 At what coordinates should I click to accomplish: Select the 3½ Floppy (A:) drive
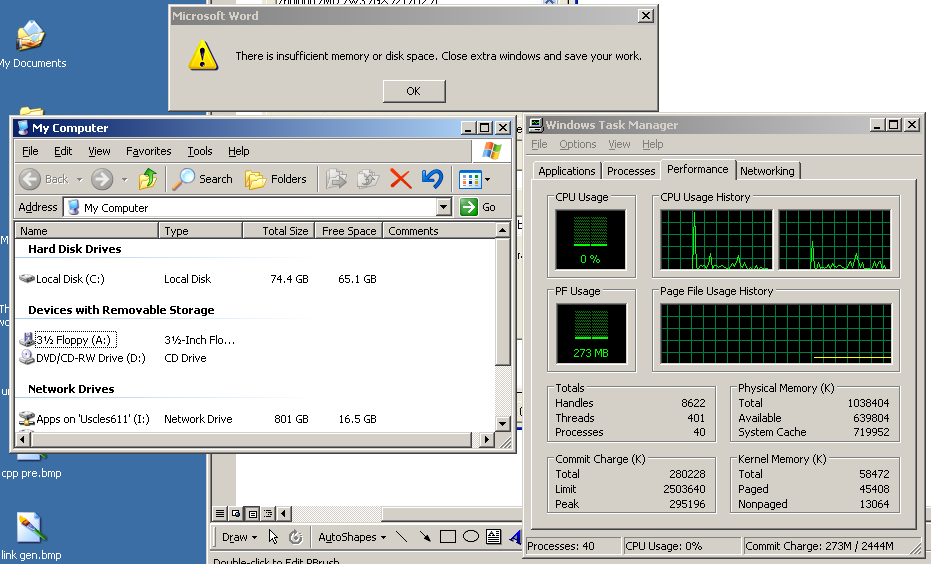[x=68, y=340]
